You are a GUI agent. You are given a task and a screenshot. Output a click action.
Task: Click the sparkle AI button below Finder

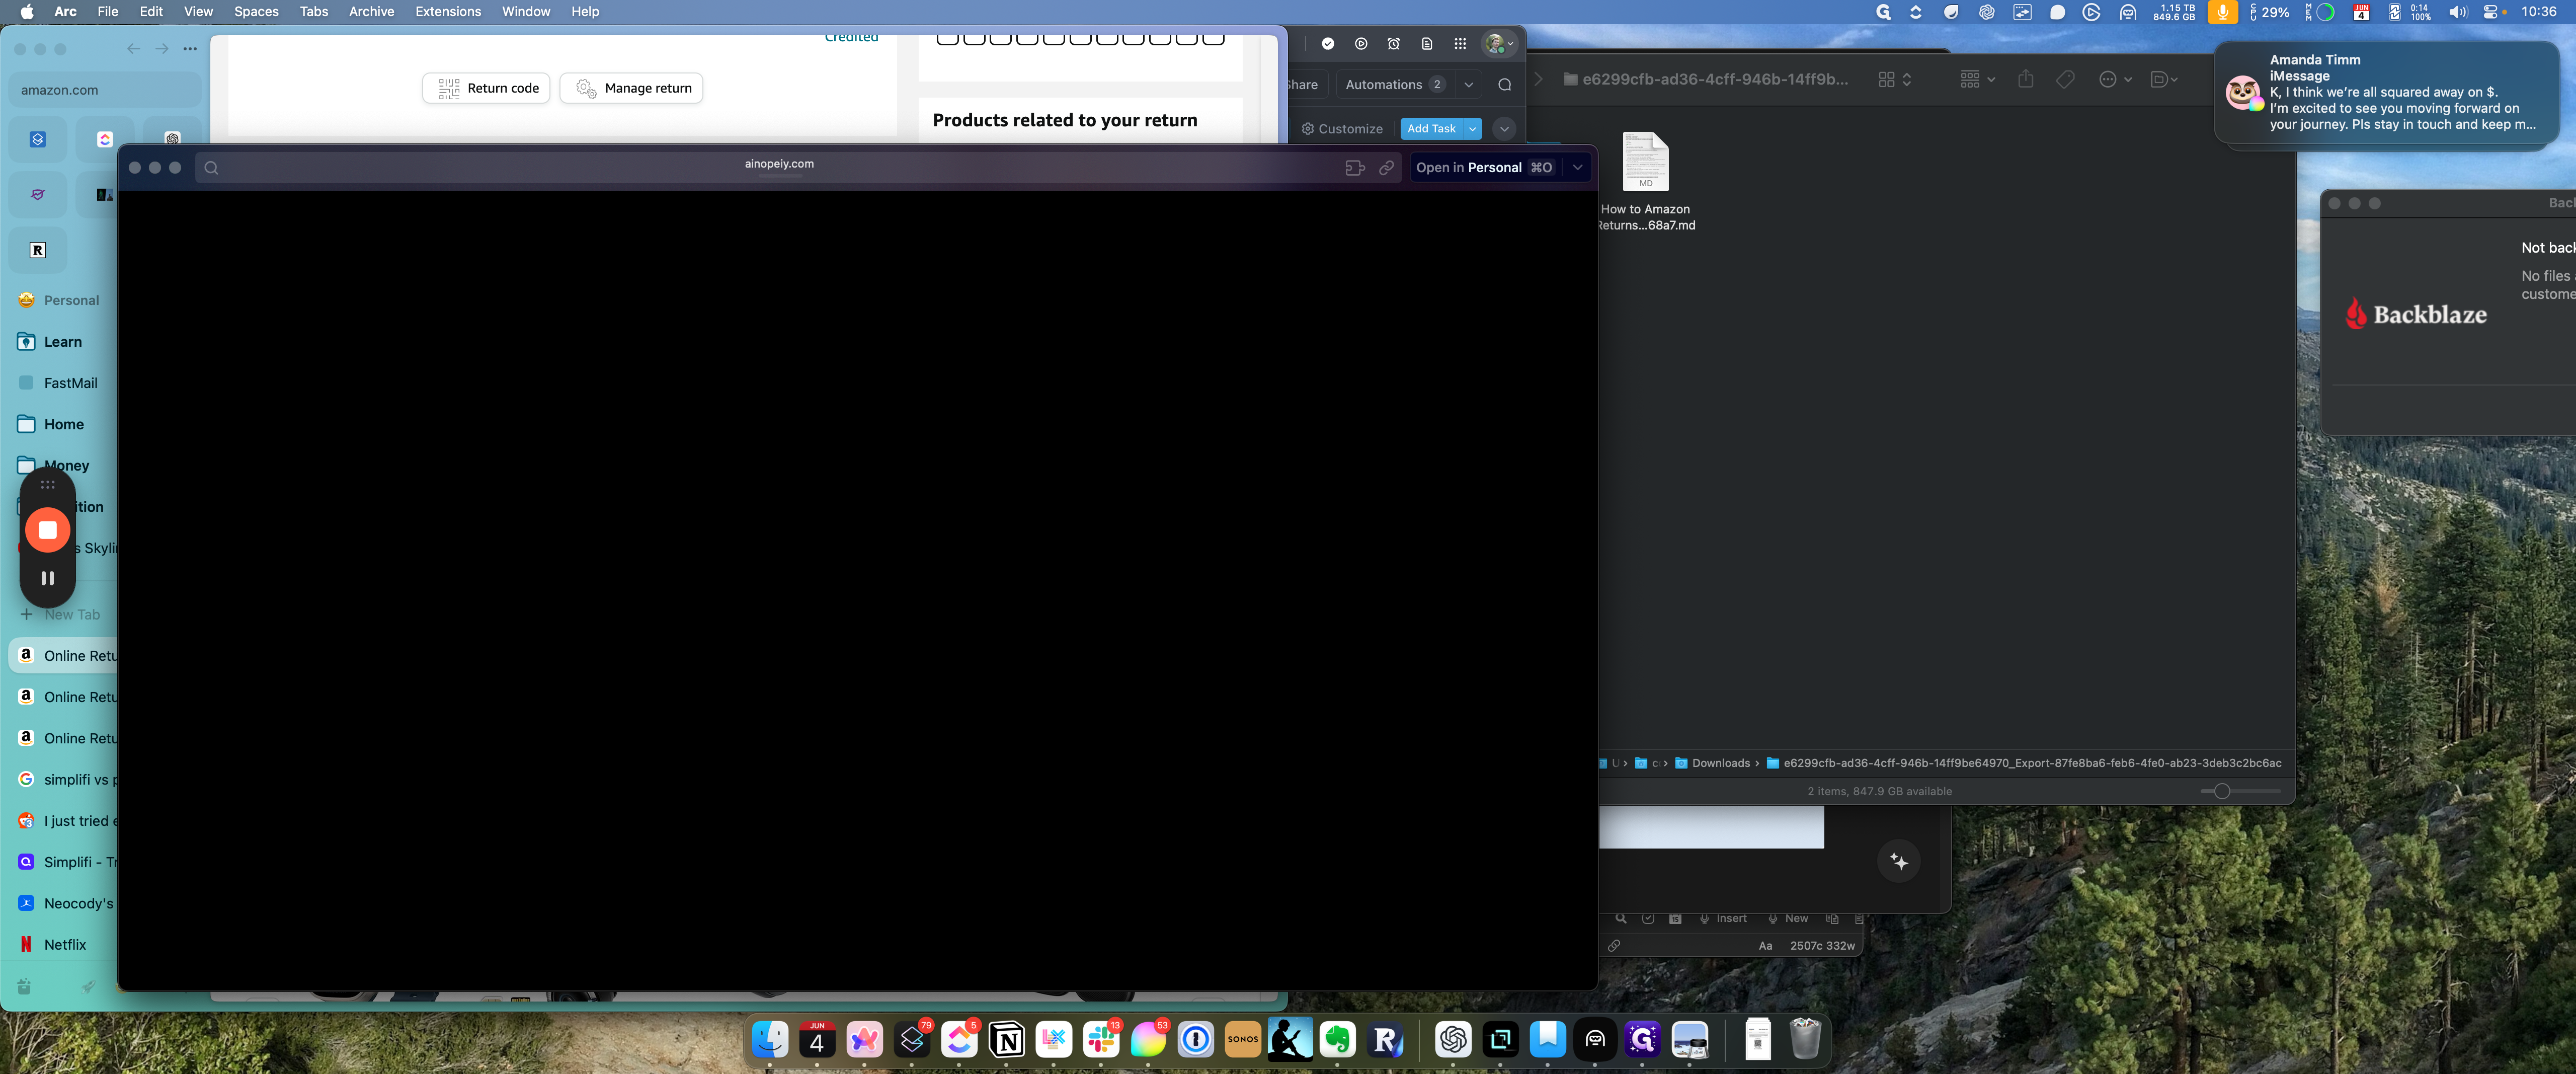(x=1898, y=862)
